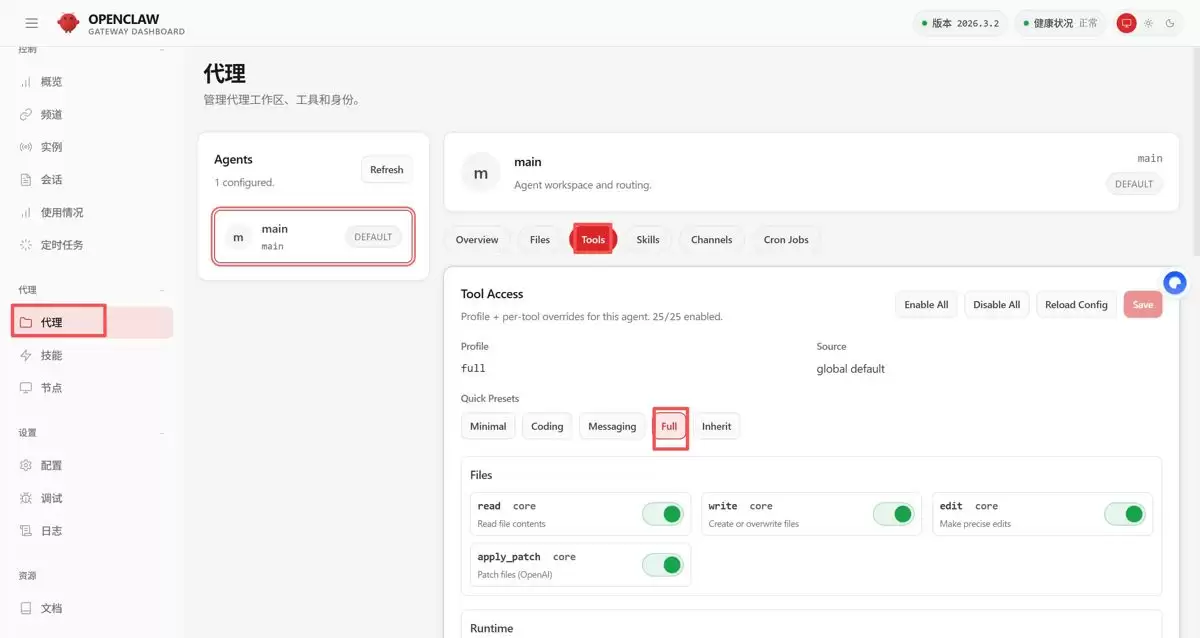Open the hamburger menu in the header
Image resolution: width=1200 pixels, height=638 pixels.
[32, 23]
